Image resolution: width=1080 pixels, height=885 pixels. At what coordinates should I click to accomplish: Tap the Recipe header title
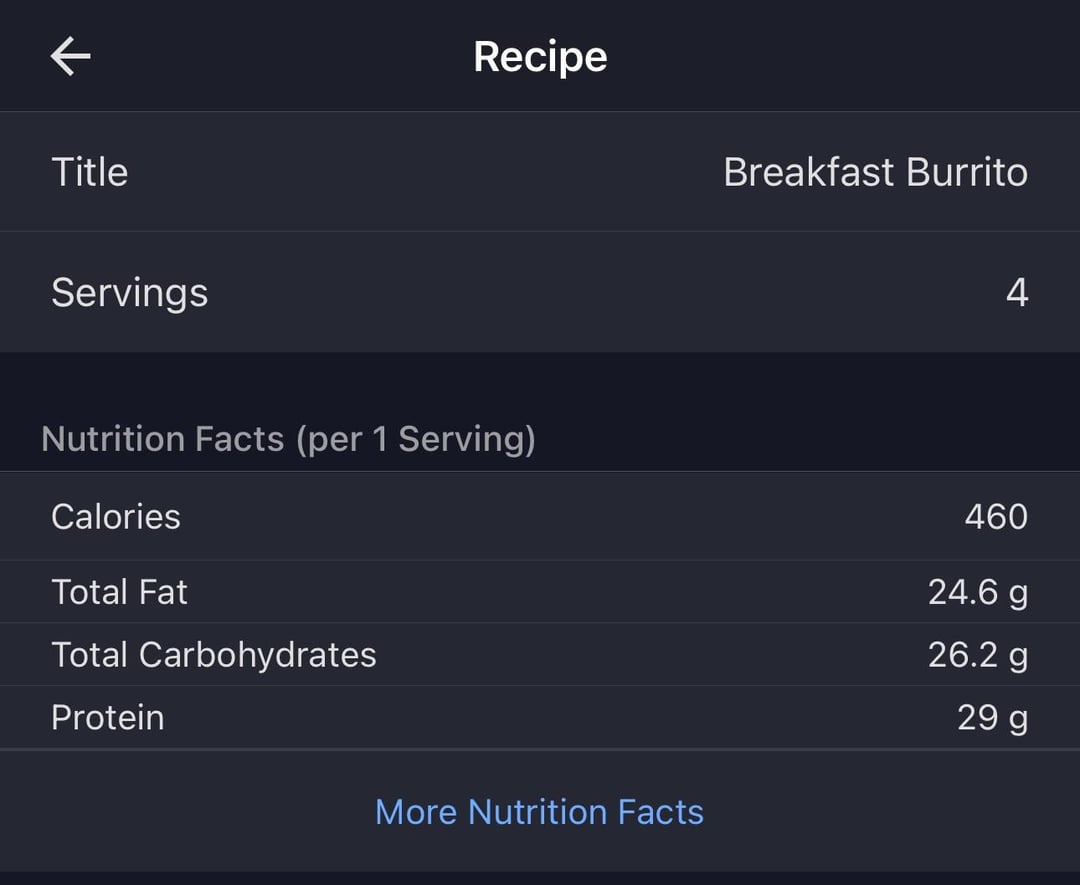[x=540, y=56]
